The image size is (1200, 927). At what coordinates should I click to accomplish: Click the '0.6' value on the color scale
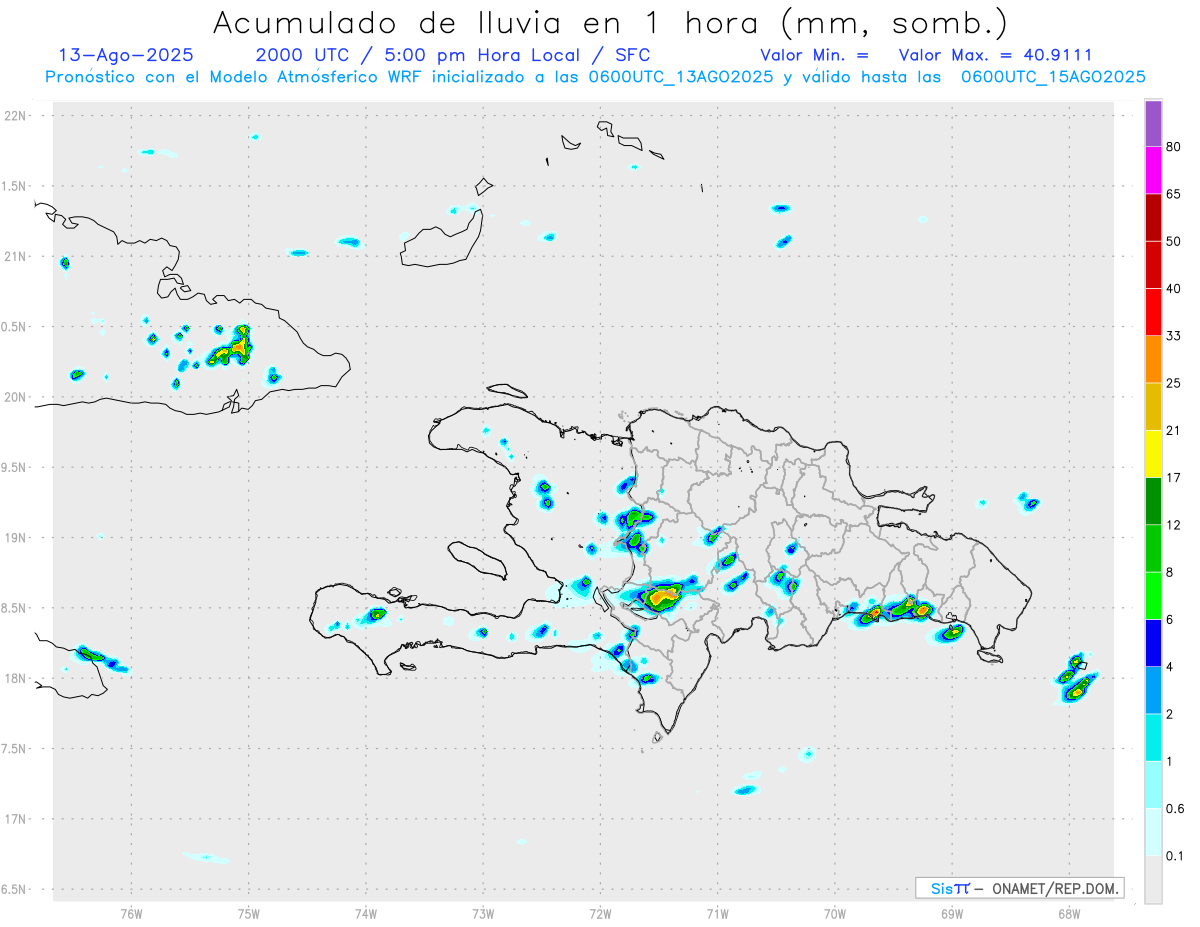click(x=1175, y=808)
